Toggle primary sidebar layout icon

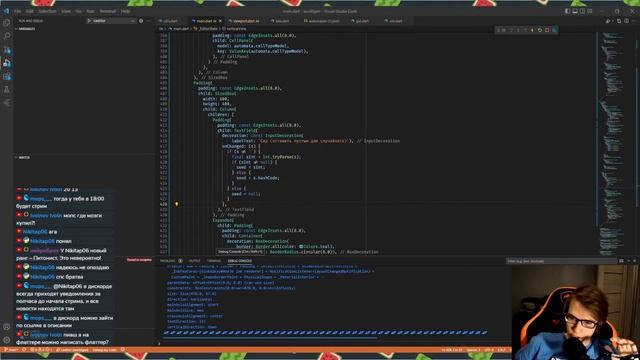pos(567,11)
